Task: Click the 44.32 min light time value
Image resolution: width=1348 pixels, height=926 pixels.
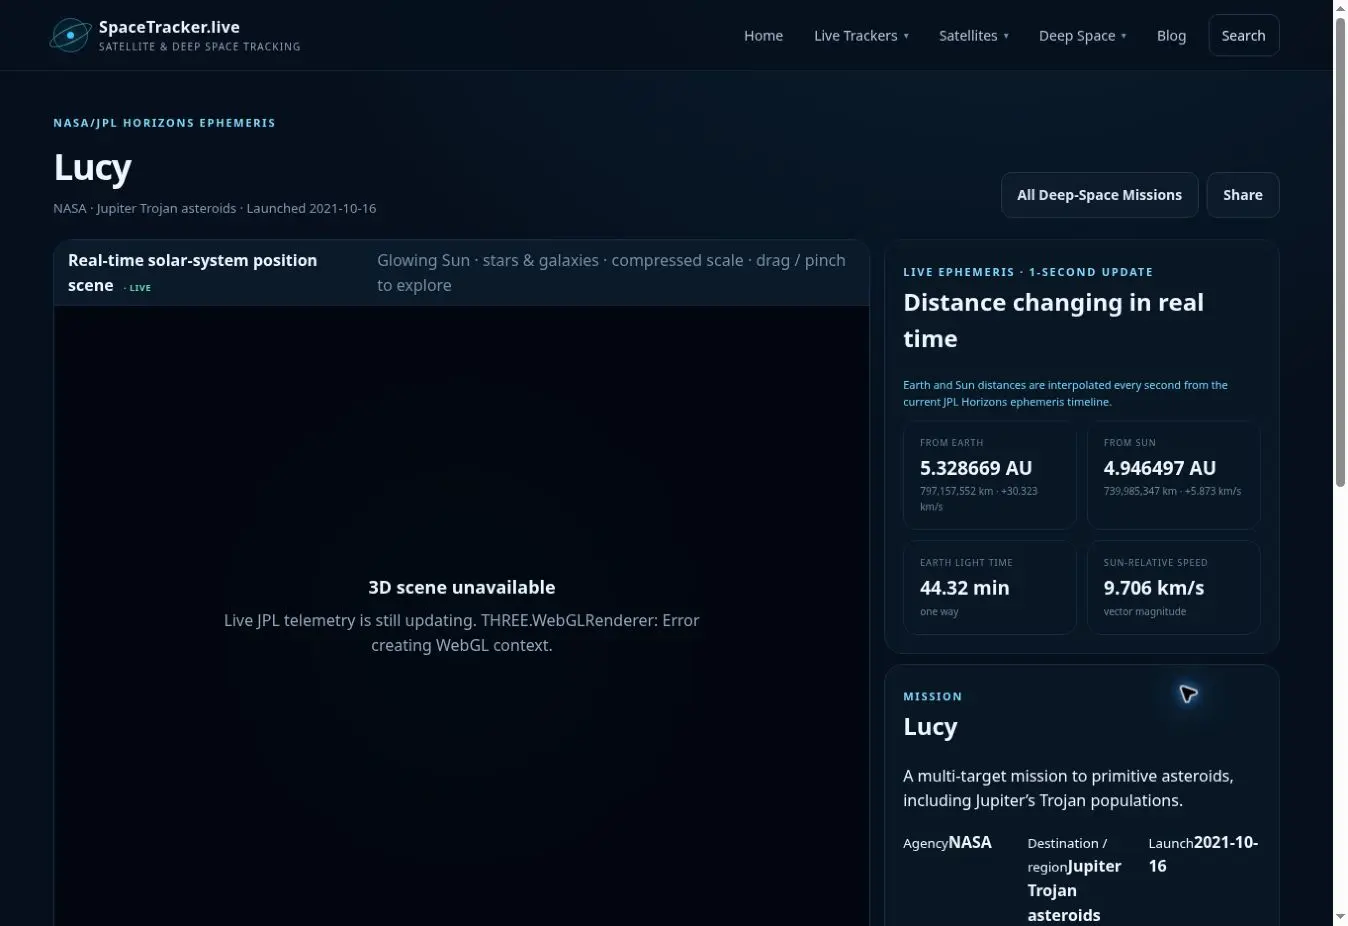Action: point(964,588)
